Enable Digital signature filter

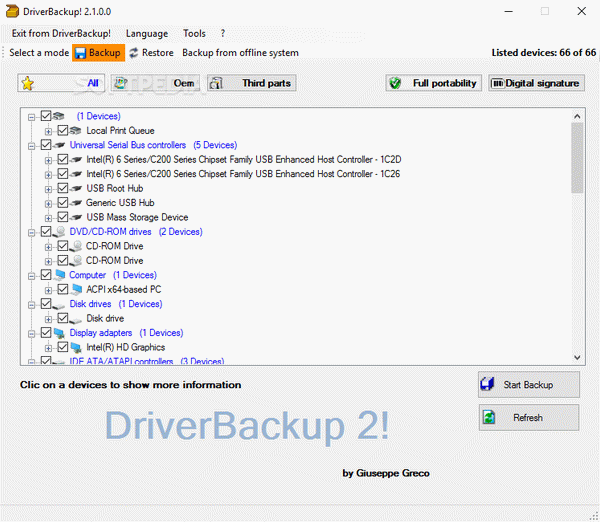coord(536,83)
